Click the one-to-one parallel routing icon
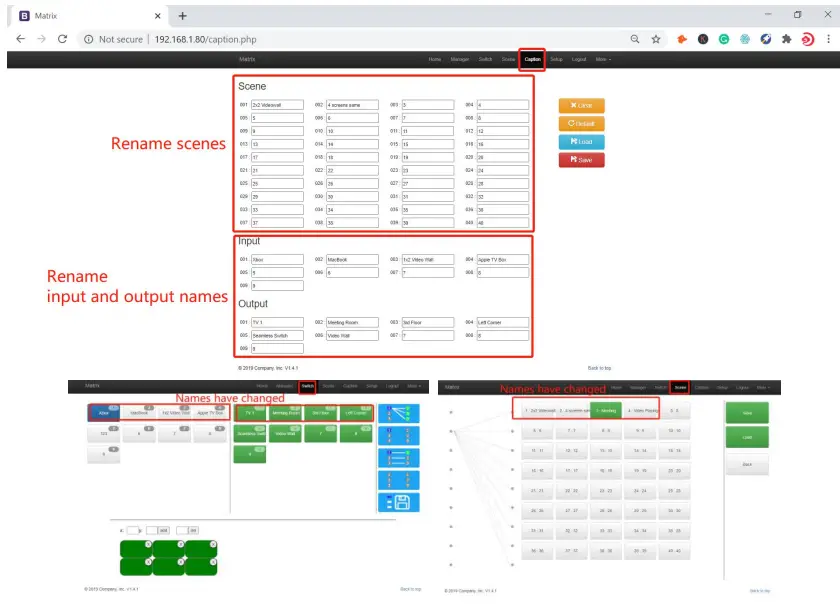The height and width of the screenshot is (610, 840). pyautogui.click(x=399, y=458)
